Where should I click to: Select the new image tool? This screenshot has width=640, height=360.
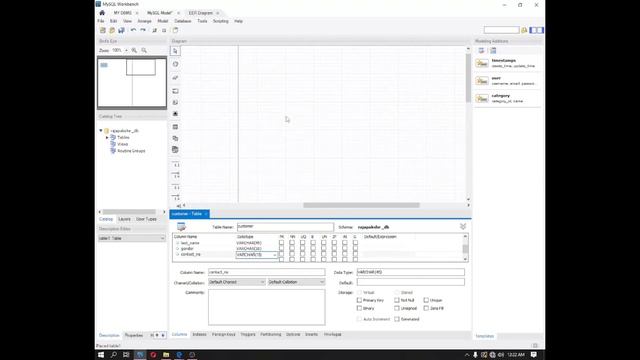(x=176, y=114)
